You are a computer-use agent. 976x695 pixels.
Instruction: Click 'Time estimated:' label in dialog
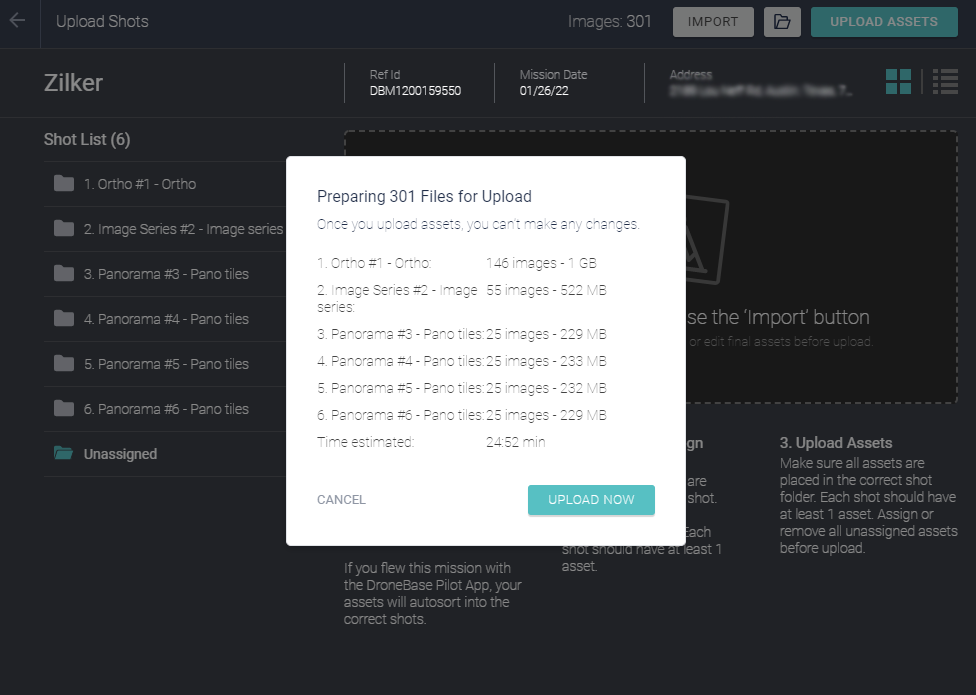tap(365, 442)
